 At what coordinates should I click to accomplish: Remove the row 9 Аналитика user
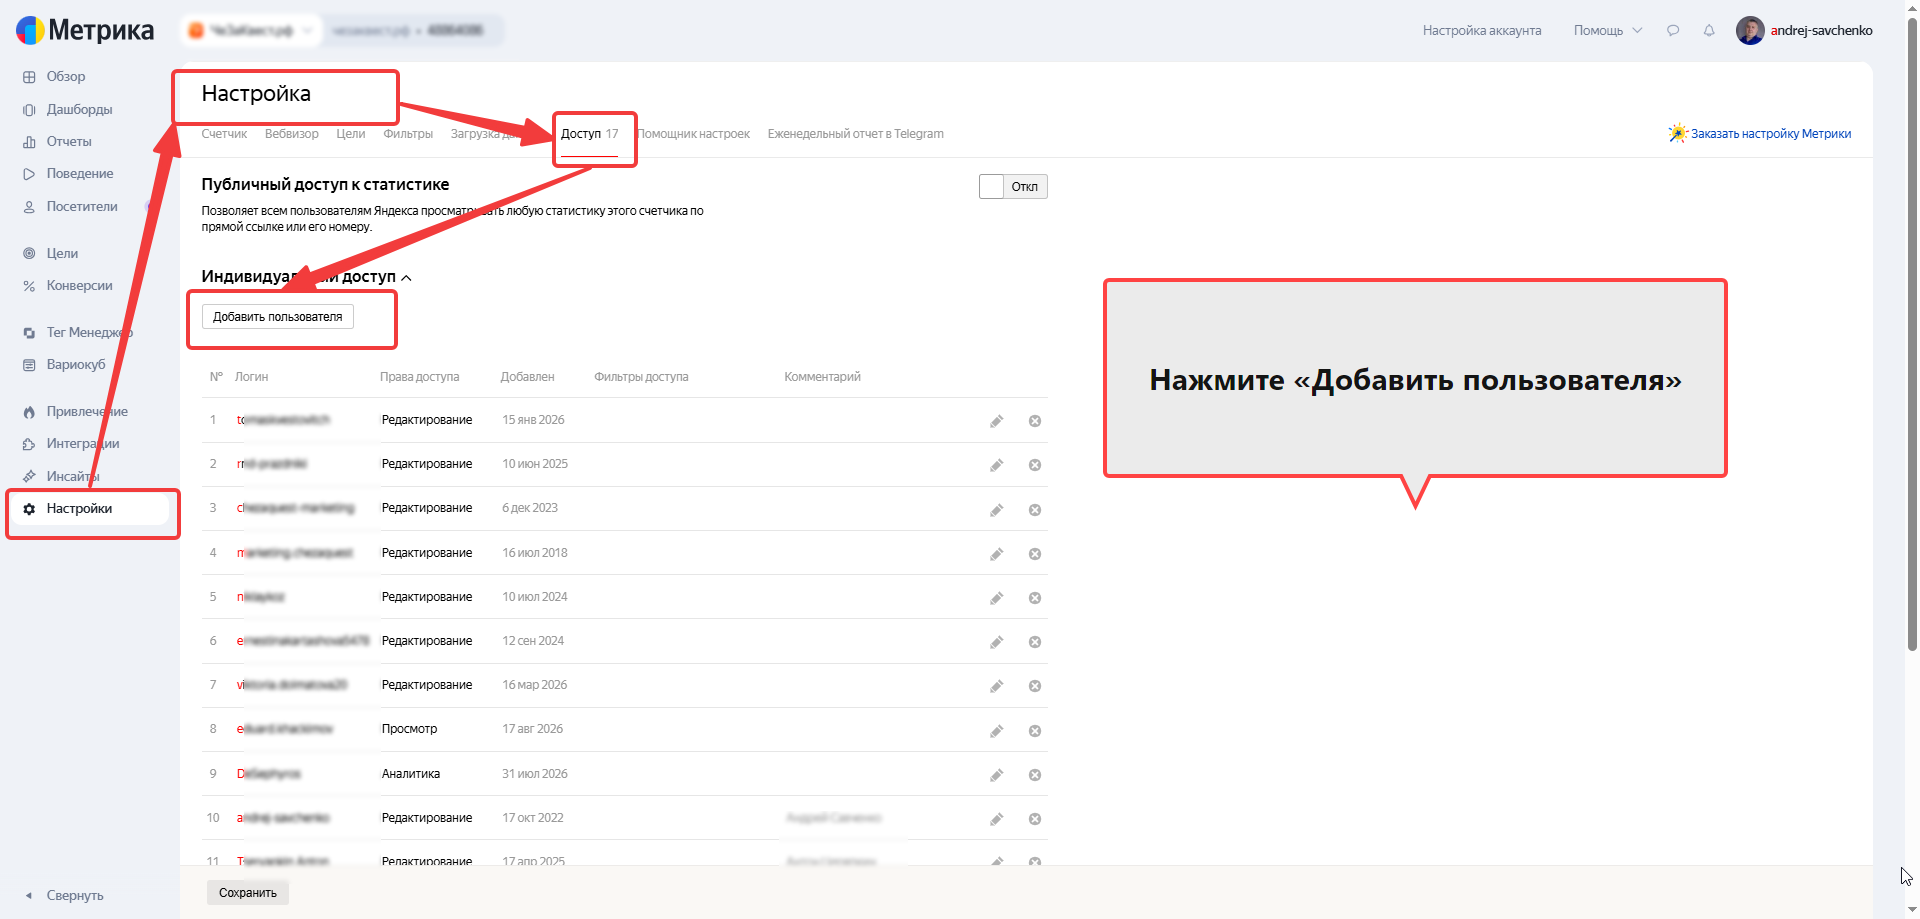pyautogui.click(x=1035, y=775)
